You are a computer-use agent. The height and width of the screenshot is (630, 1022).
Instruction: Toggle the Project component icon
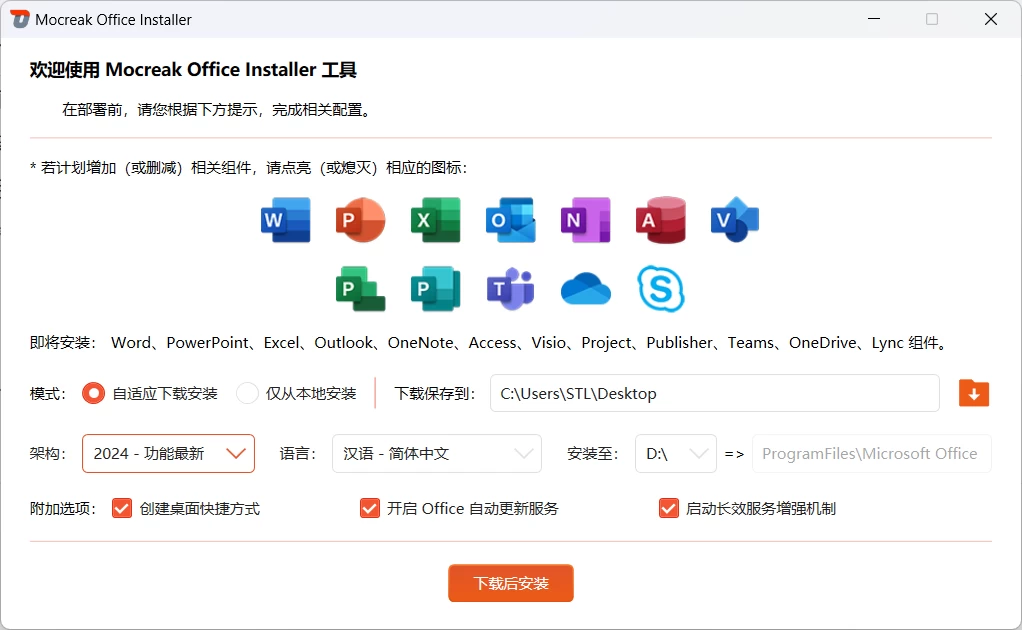click(360, 289)
